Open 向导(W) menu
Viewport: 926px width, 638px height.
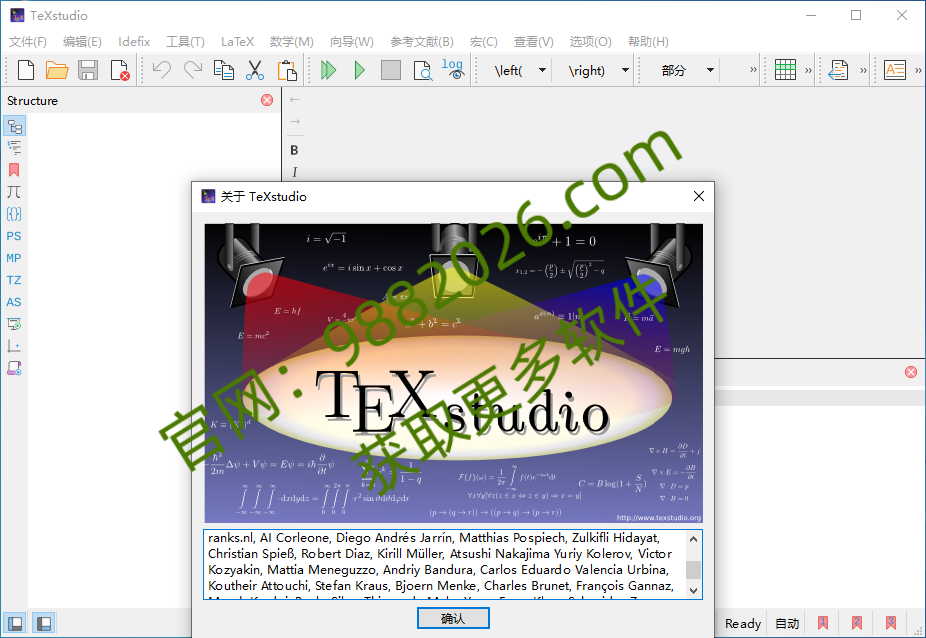click(x=352, y=41)
